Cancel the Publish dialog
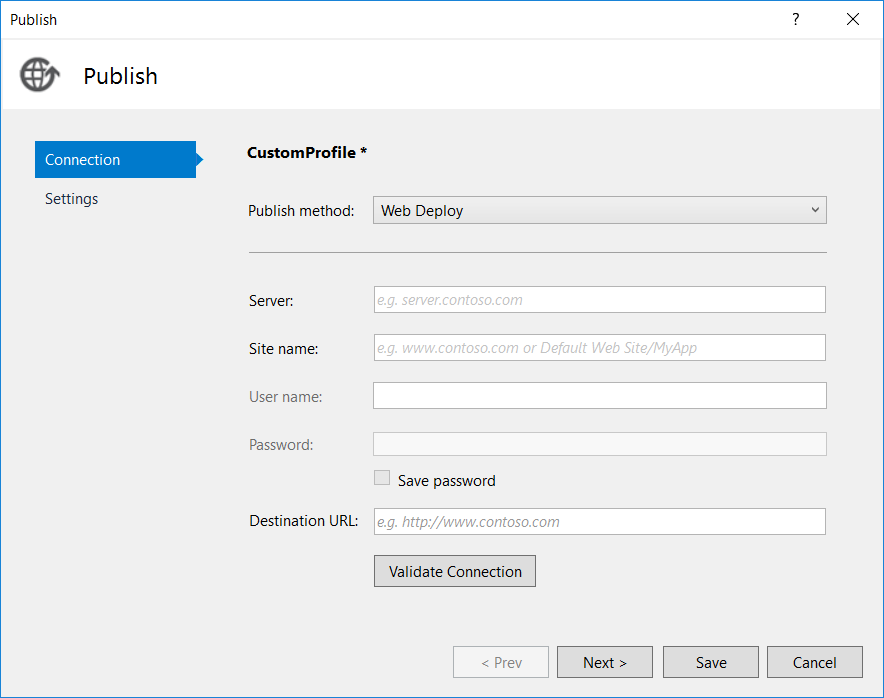Image resolution: width=884 pixels, height=698 pixels. [814, 662]
